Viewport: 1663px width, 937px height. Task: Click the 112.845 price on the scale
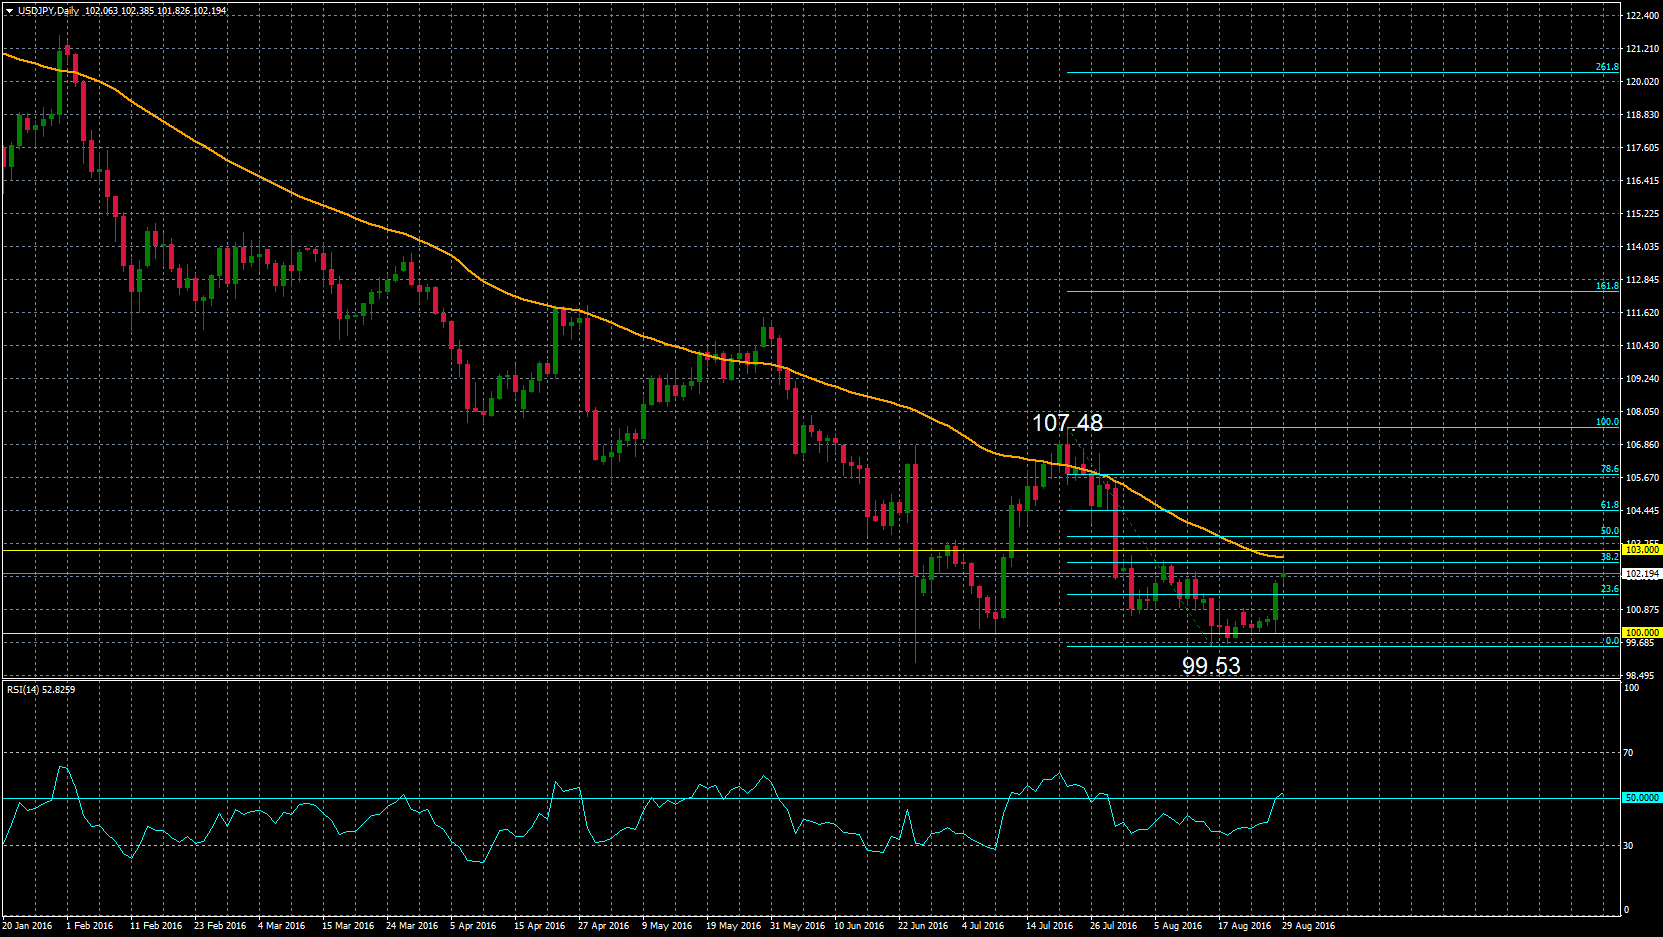1643,280
